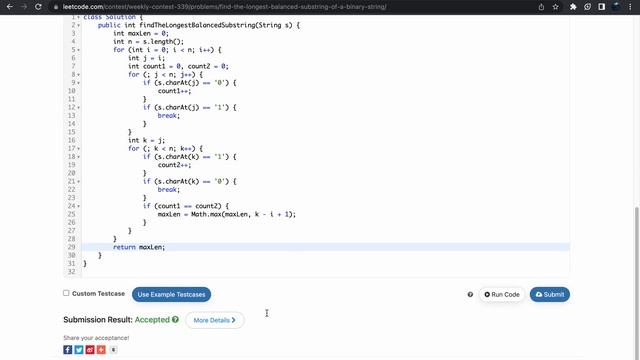Collapse code fold arrow on line 17
The width and height of the screenshot is (640, 360).
pos(79,149)
